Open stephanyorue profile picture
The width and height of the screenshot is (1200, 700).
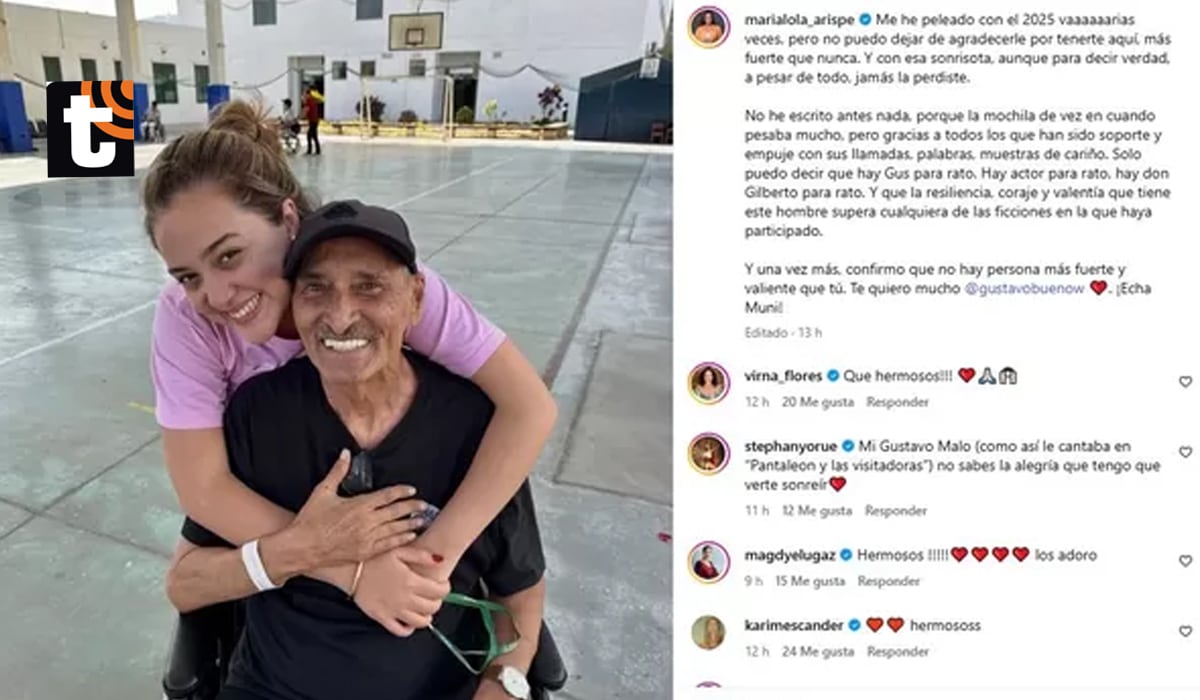tap(708, 453)
